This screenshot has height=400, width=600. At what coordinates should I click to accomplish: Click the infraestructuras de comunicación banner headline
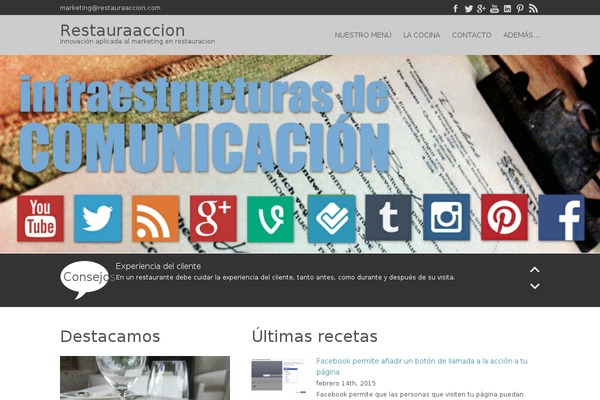(205, 122)
